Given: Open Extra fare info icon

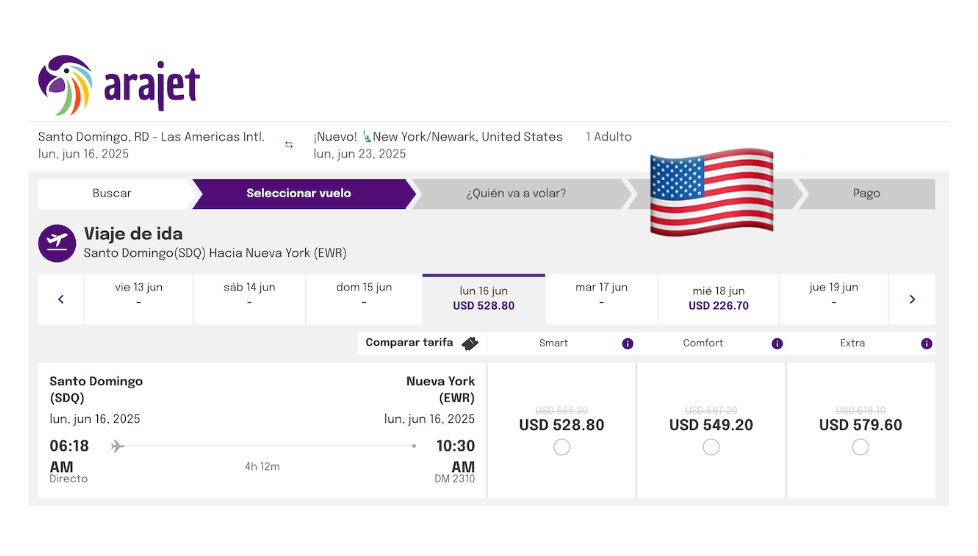Looking at the screenshot, I should (927, 344).
